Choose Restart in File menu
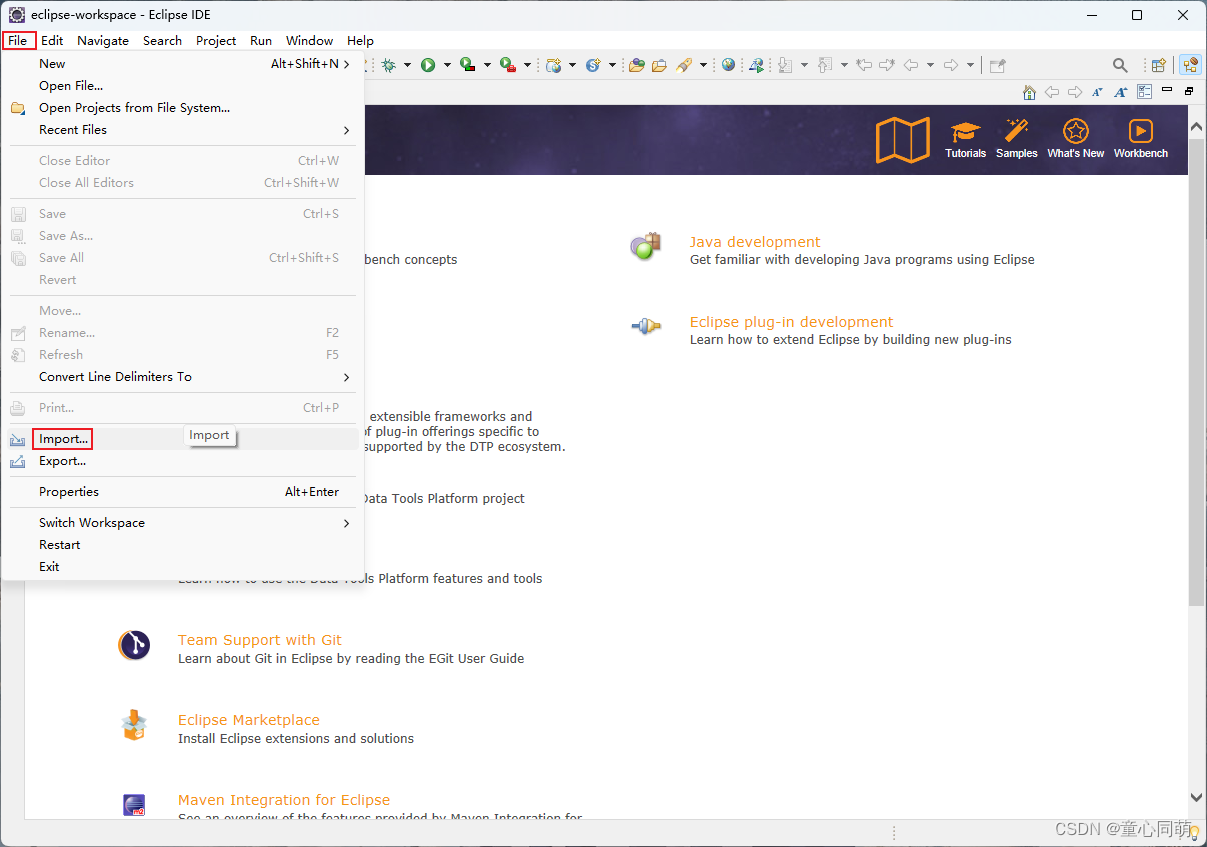Screen dimensions: 1207x847 [x=182, y=545]
